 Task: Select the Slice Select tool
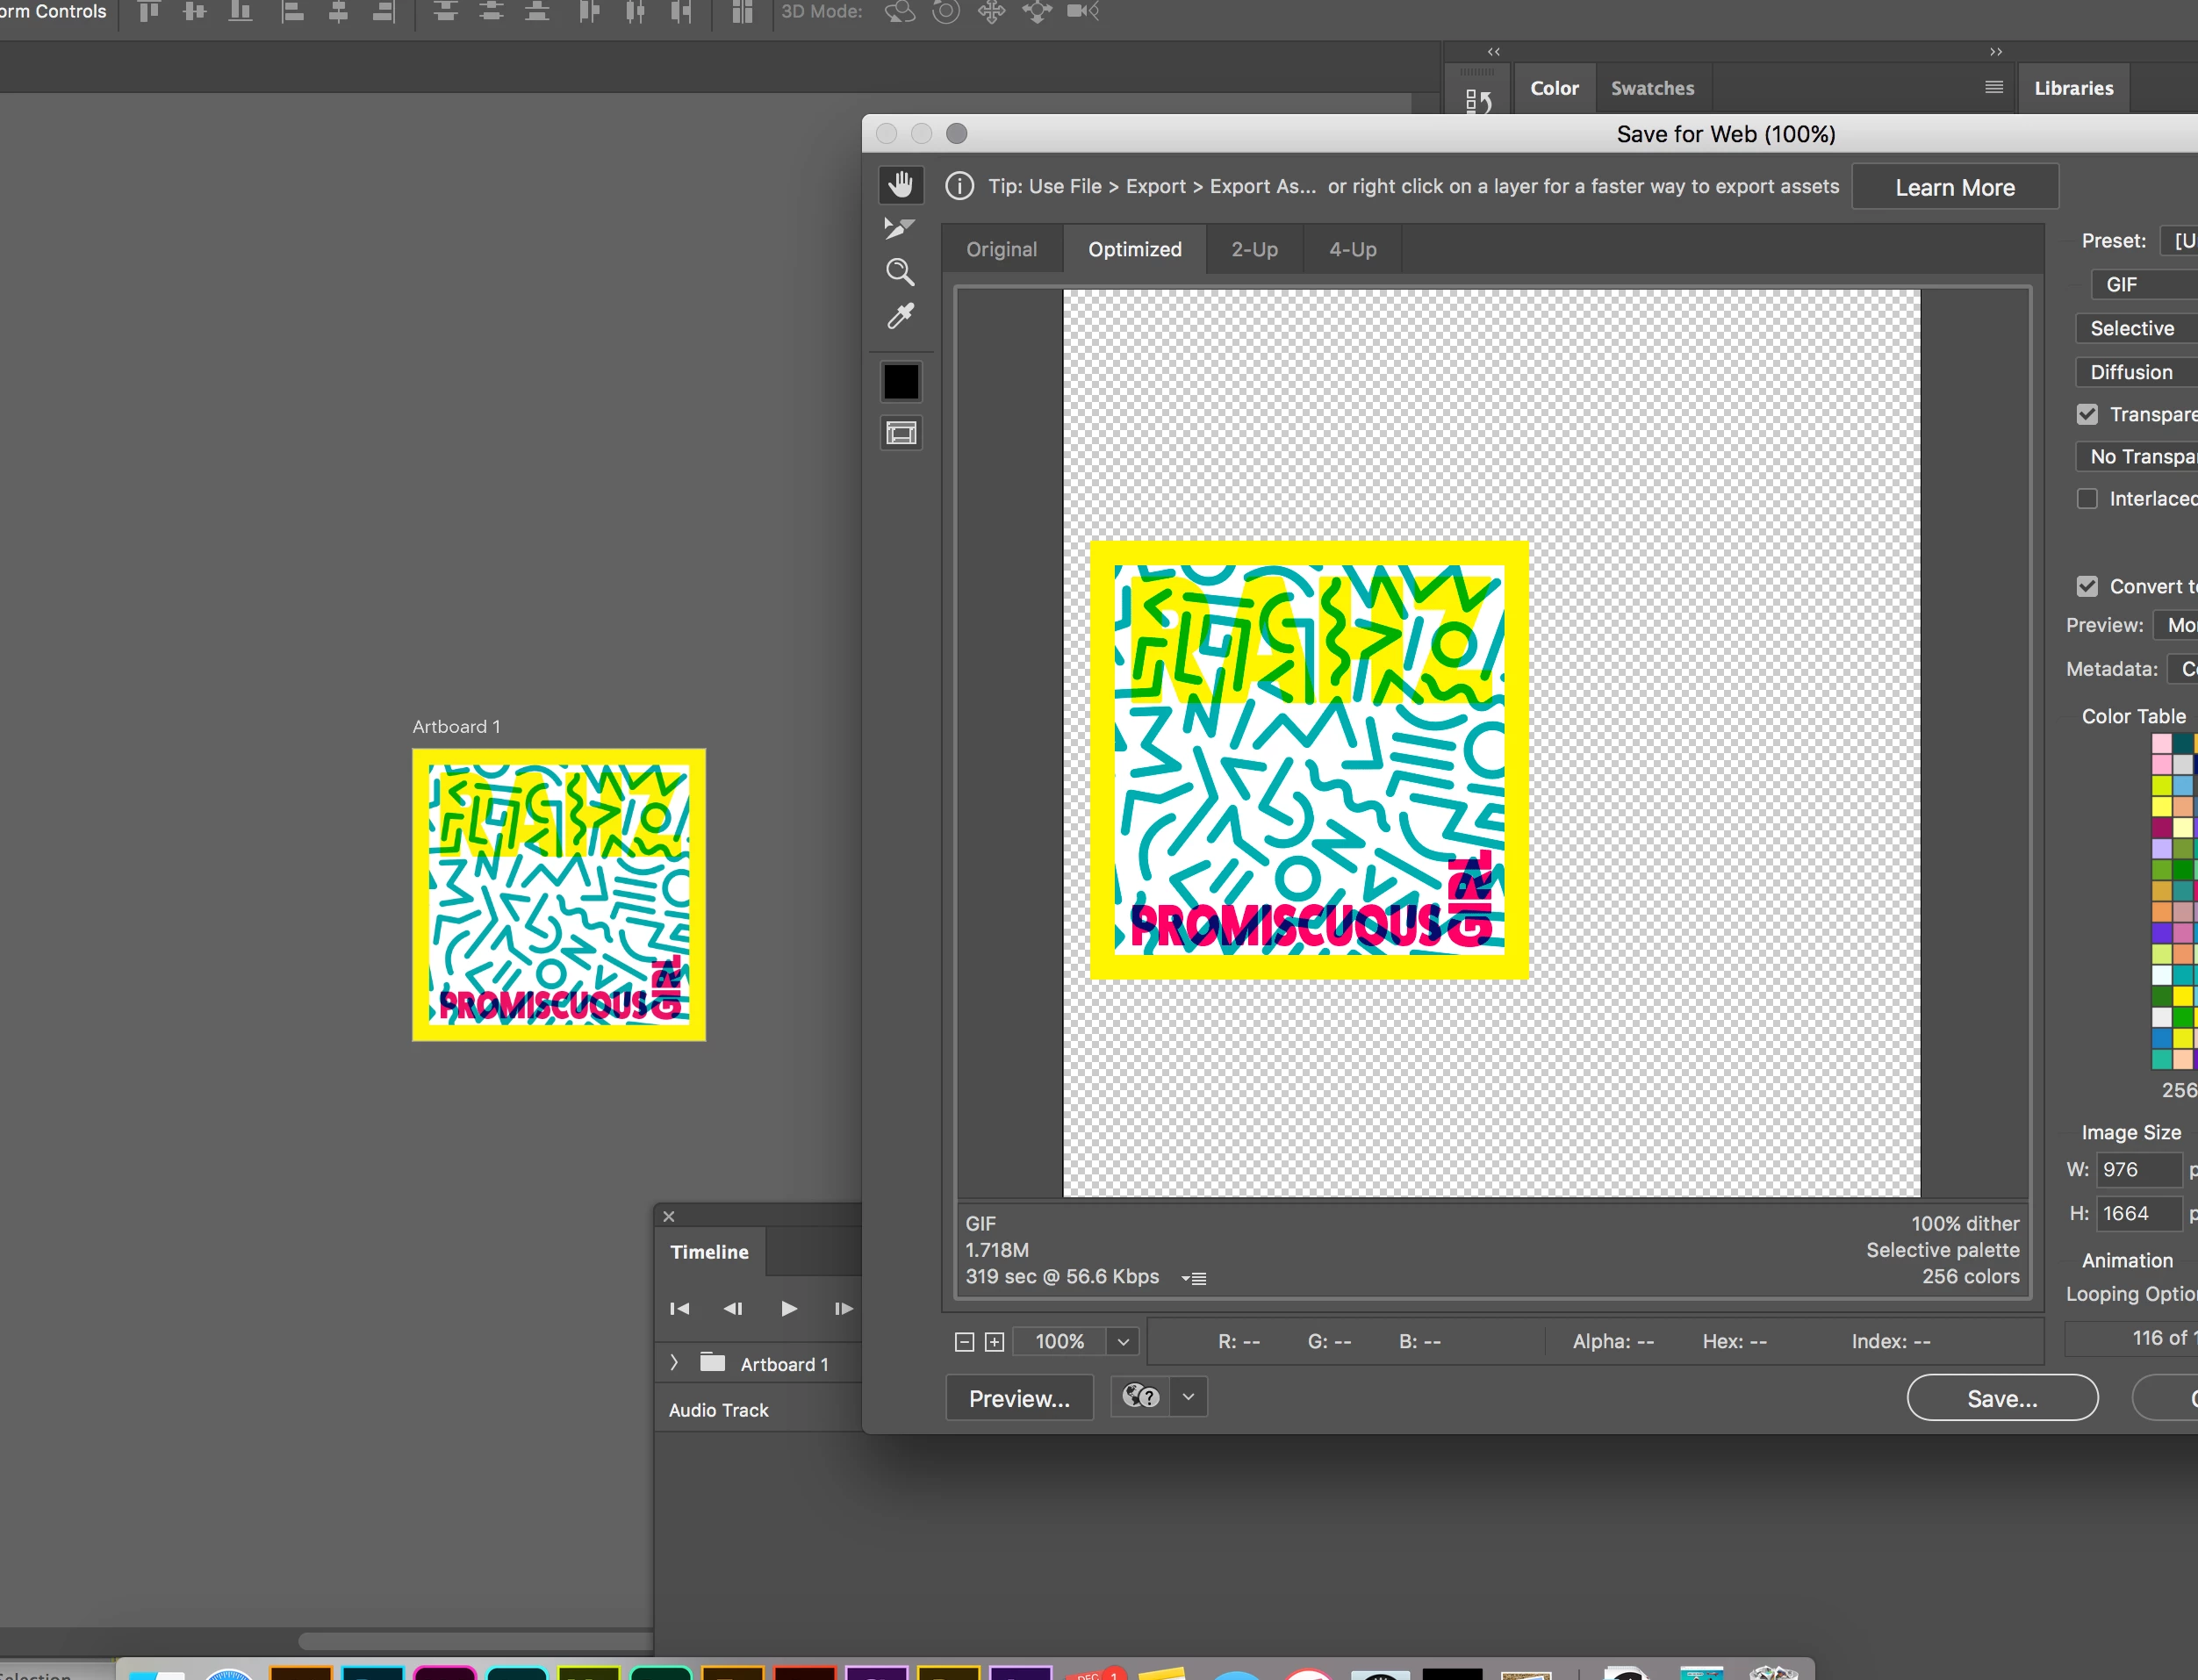click(900, 229)
